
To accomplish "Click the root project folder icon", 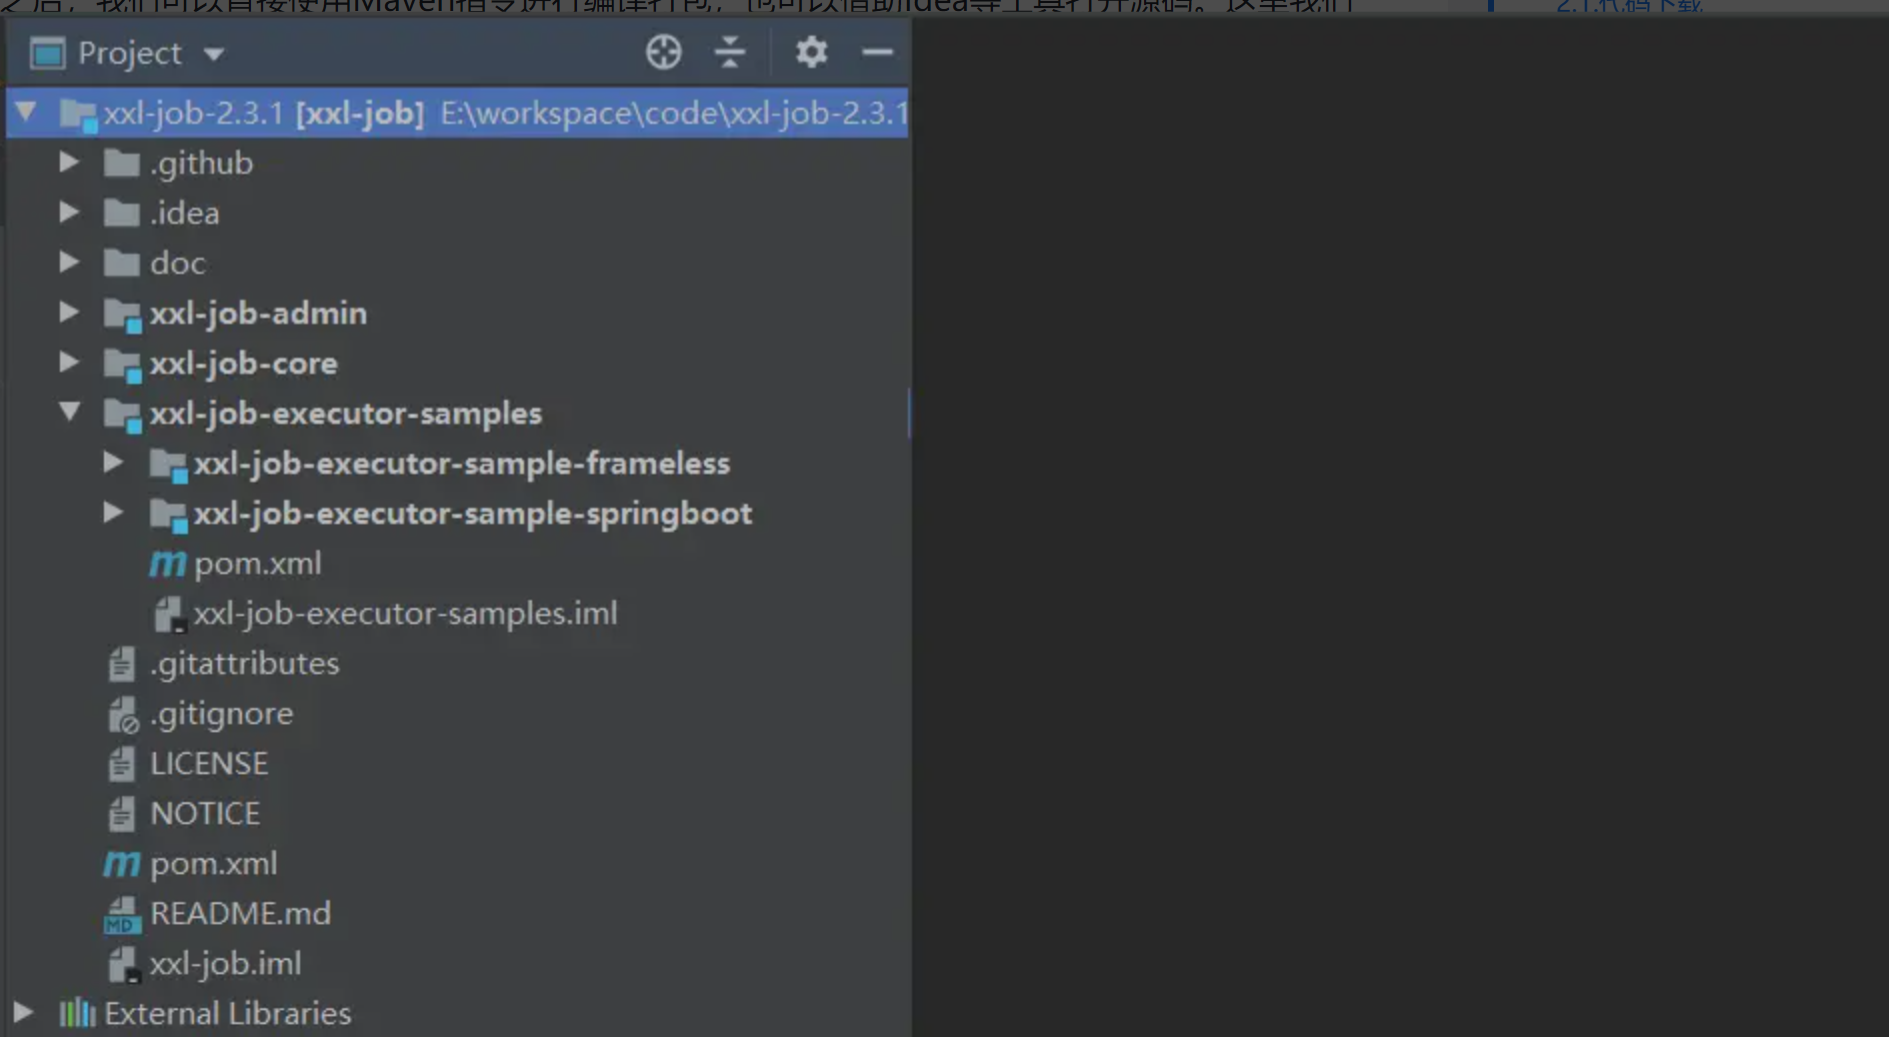I will (x=78, y=115).
